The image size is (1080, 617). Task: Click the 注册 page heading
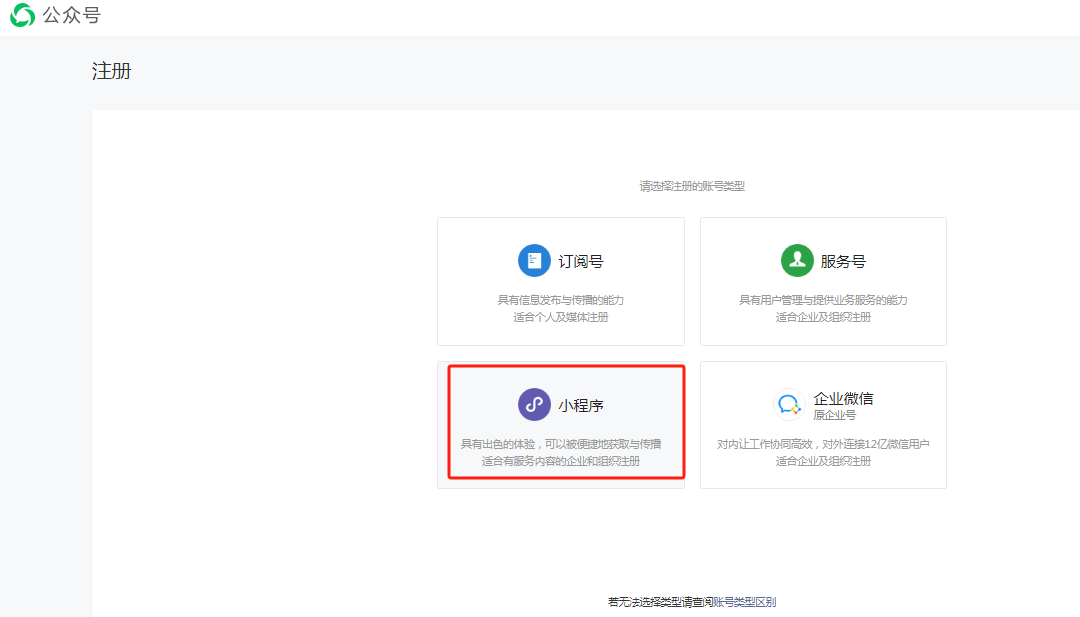pyautogui.click(x=112, y=71)
